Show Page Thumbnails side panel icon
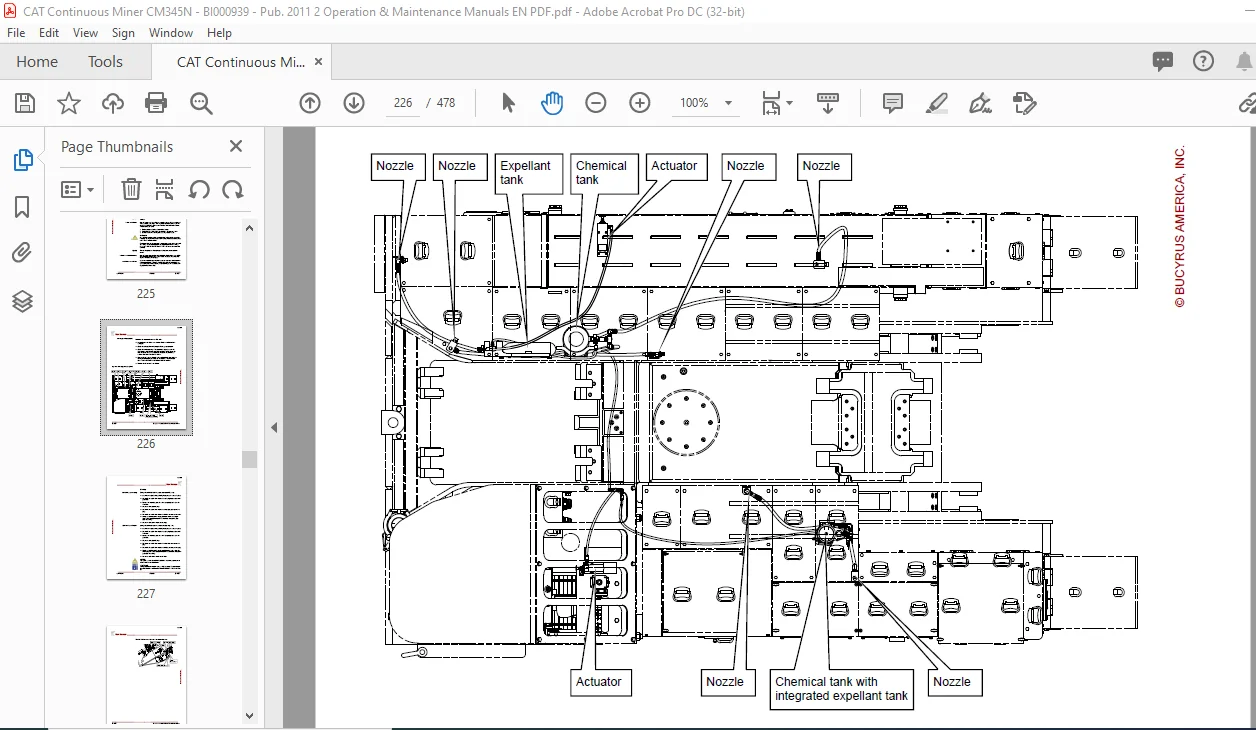Image resolution: width=1256 pixels, height=730 pixels. click(x=22, y=160)
